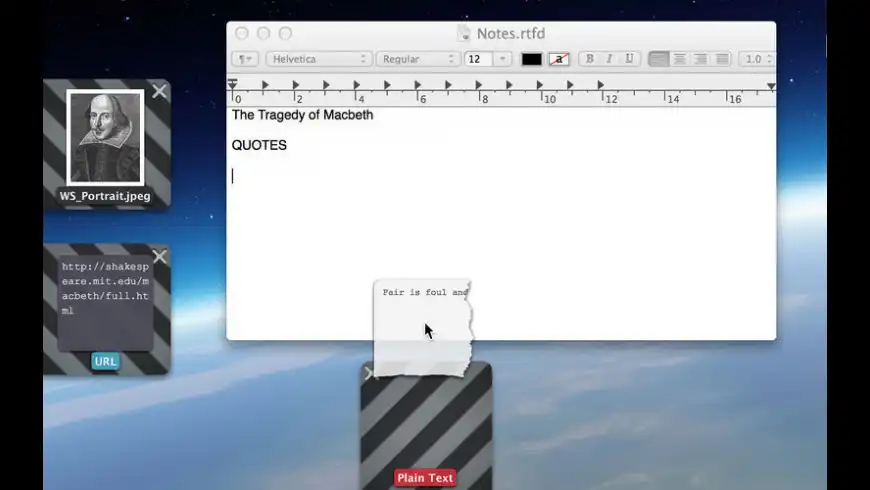
Task: Click the 'Fair is foul' text clipping
Action: (x=423, y=329)
